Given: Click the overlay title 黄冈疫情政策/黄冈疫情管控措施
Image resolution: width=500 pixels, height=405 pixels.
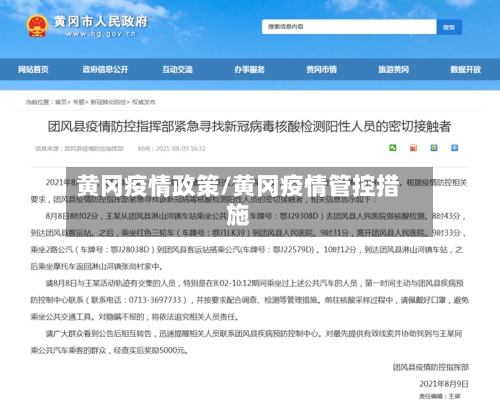Looking at the screenshot, I should 238,199.
